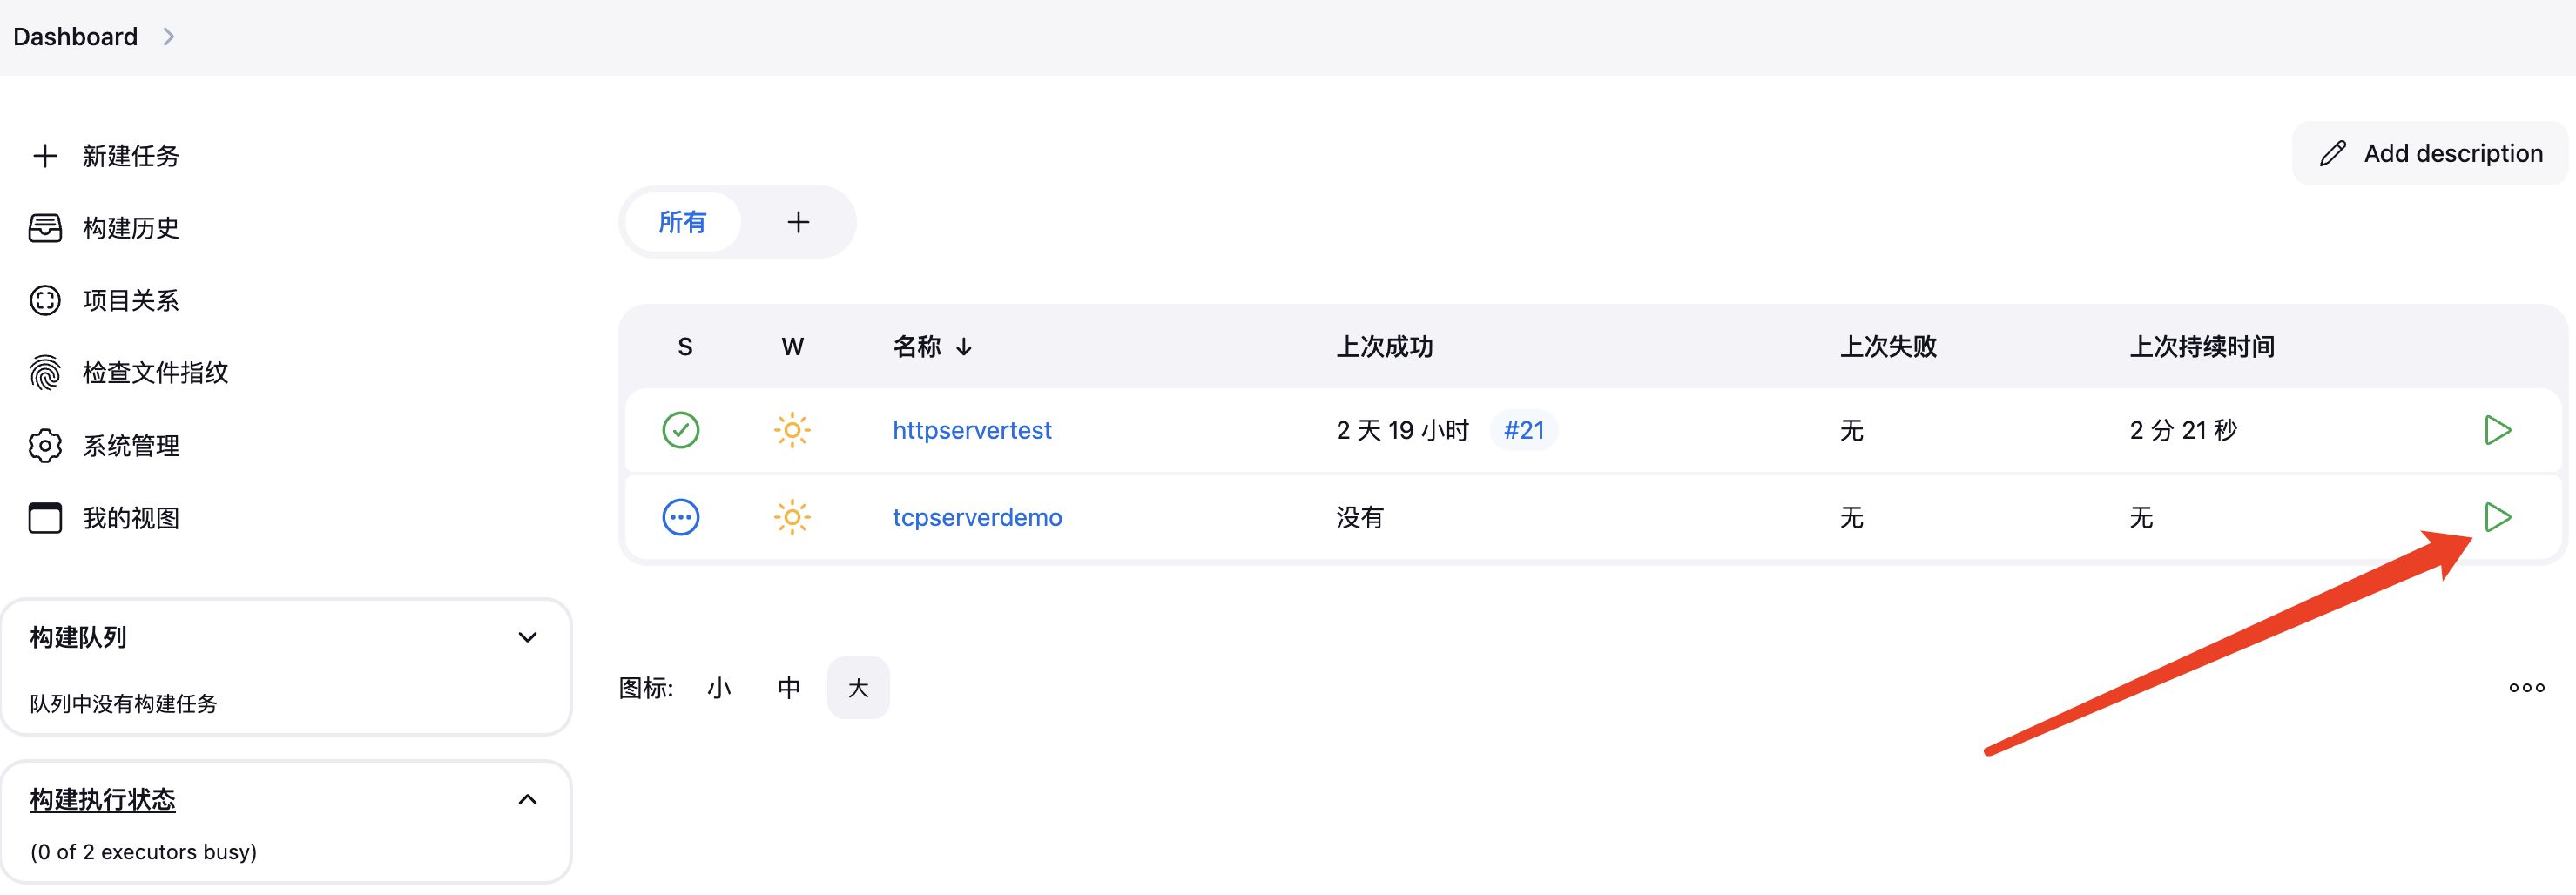Select the 所有 view tab
This screenshot has height=895, width=2576.
pos(682,222)
